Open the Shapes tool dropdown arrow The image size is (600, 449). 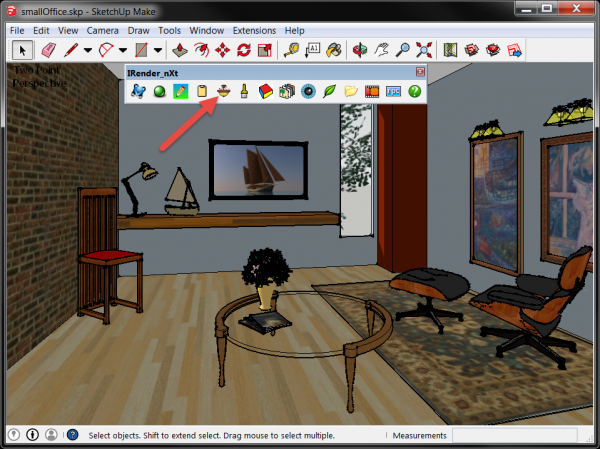pos(158,50)
